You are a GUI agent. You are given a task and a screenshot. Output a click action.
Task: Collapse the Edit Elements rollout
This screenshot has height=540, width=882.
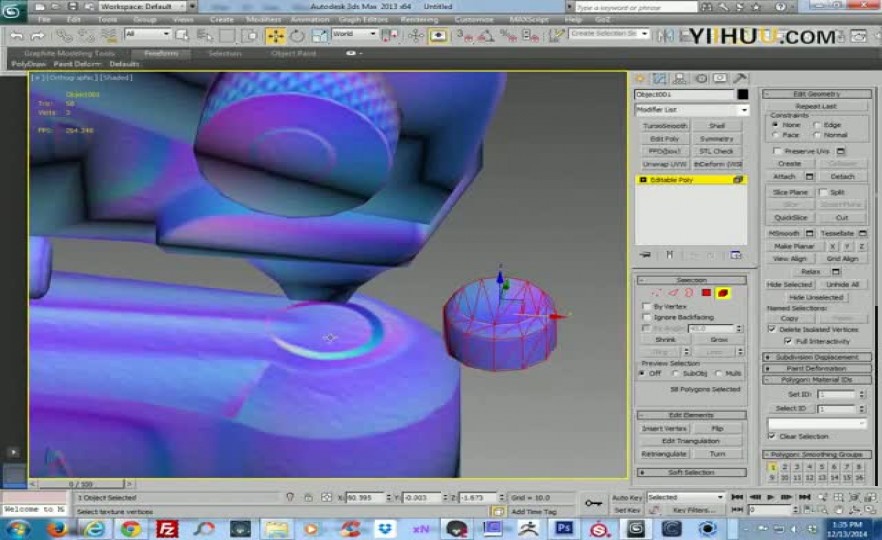692,415
